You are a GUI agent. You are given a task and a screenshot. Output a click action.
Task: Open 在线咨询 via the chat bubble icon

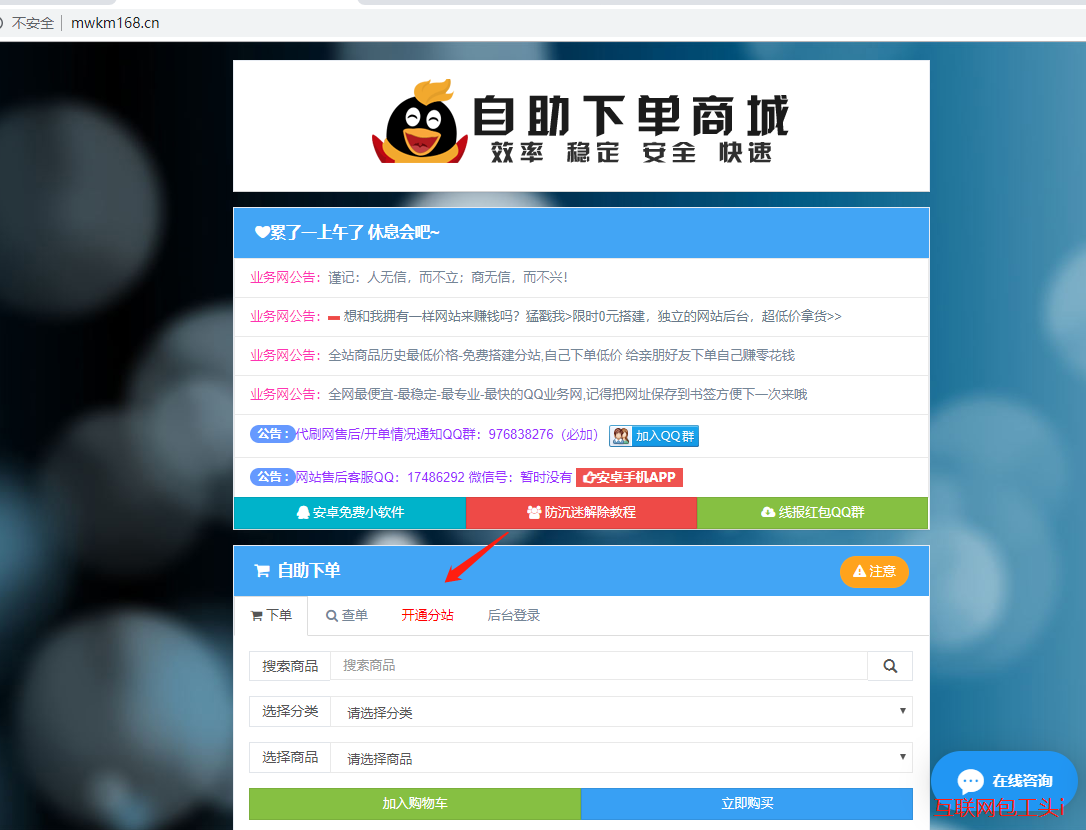(969, 780)
